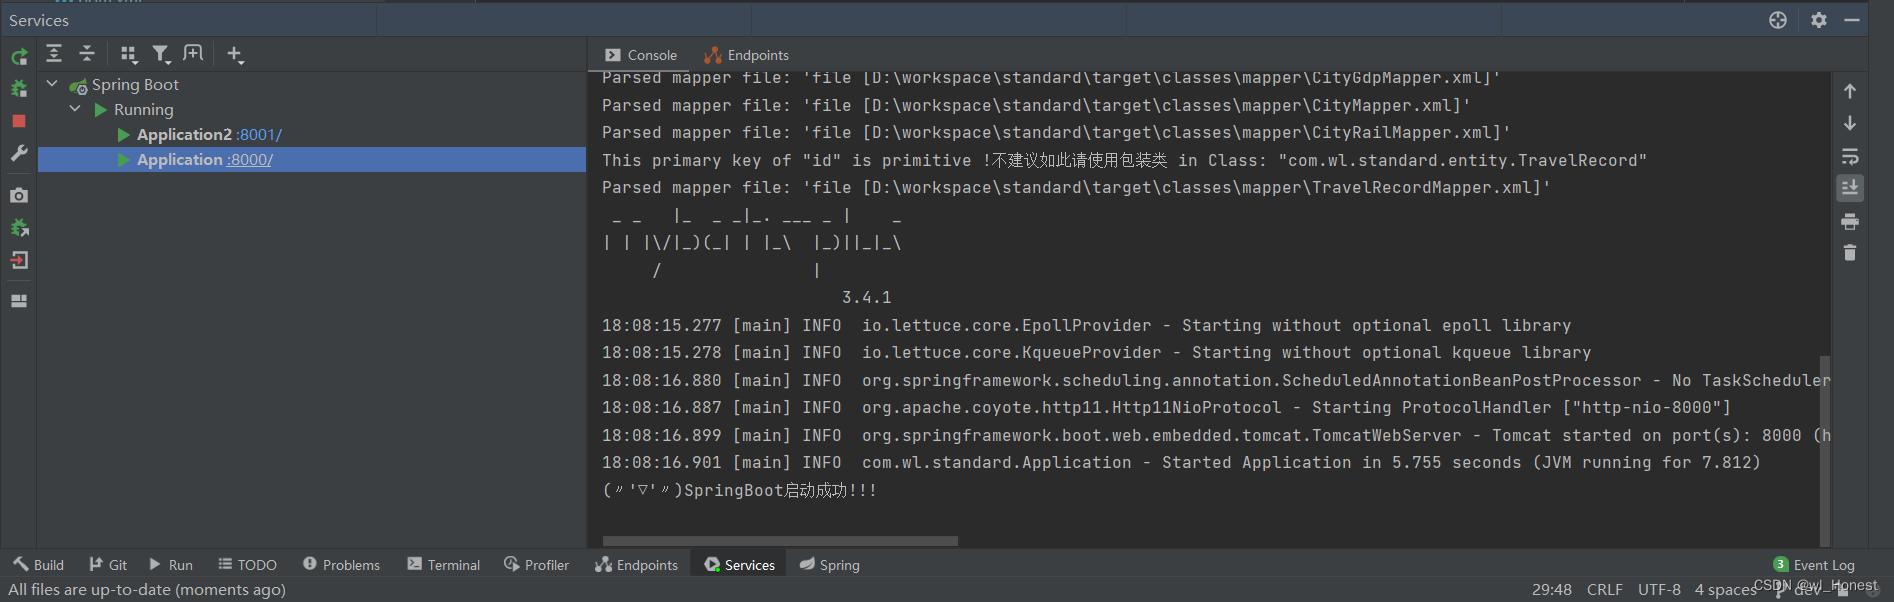Open the :8001/ link for Application2
1894x602 pixels.
point(259,134)
